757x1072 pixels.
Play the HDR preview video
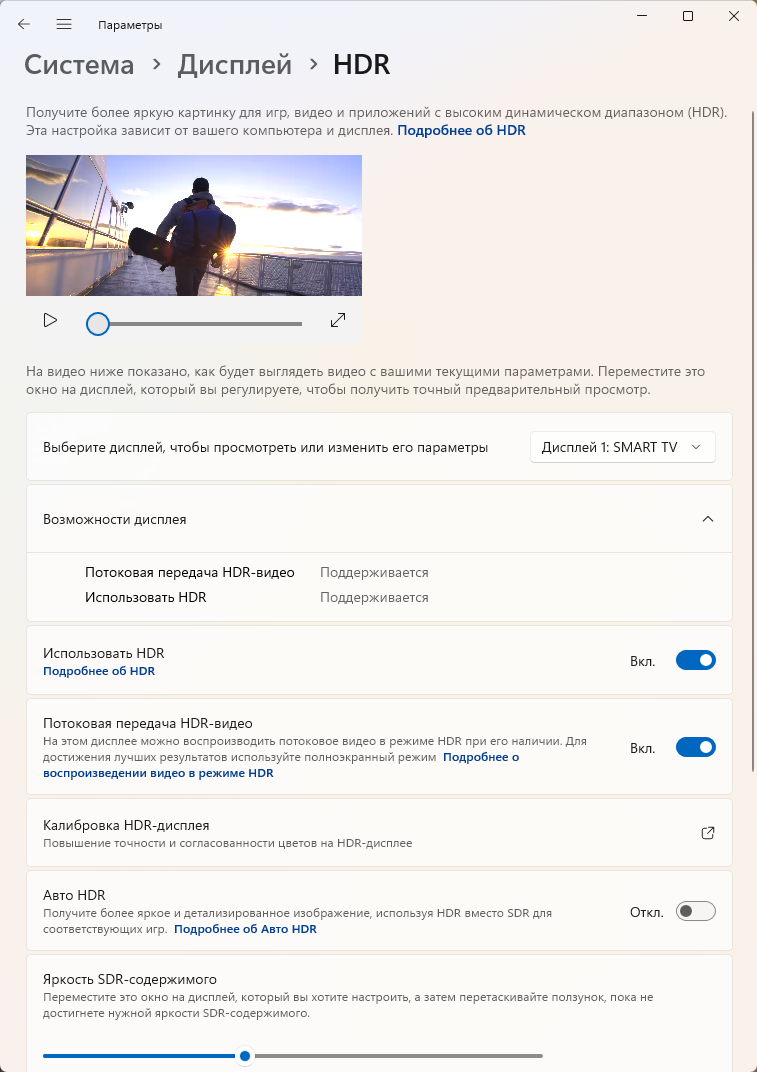(x=50, y=320)
